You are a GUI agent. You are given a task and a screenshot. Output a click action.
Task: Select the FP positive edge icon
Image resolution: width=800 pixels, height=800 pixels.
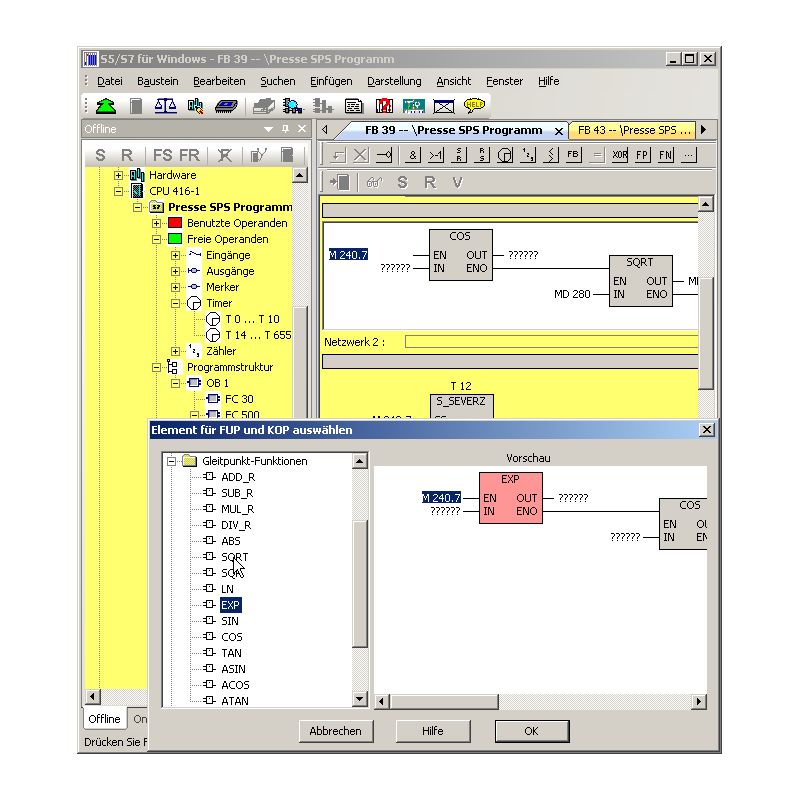pos(641,155)
